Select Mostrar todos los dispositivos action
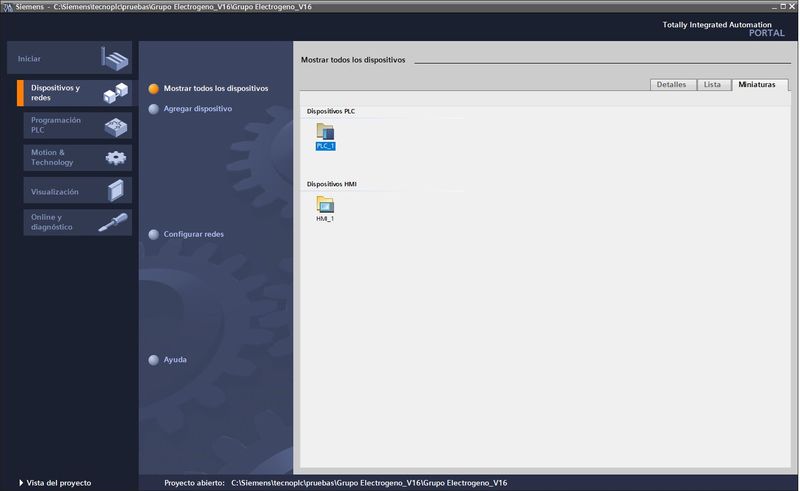This screenshot has width=800, height=491. (x=216, y=88)
